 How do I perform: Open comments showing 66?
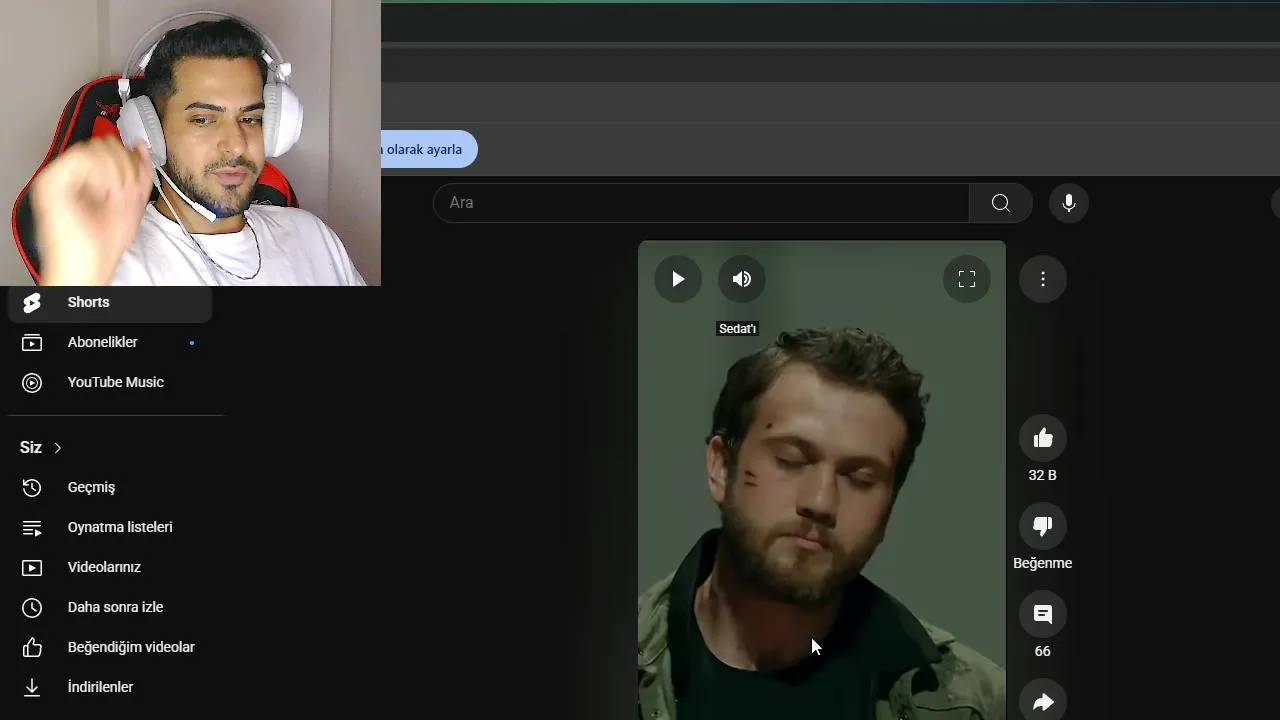1043,614
